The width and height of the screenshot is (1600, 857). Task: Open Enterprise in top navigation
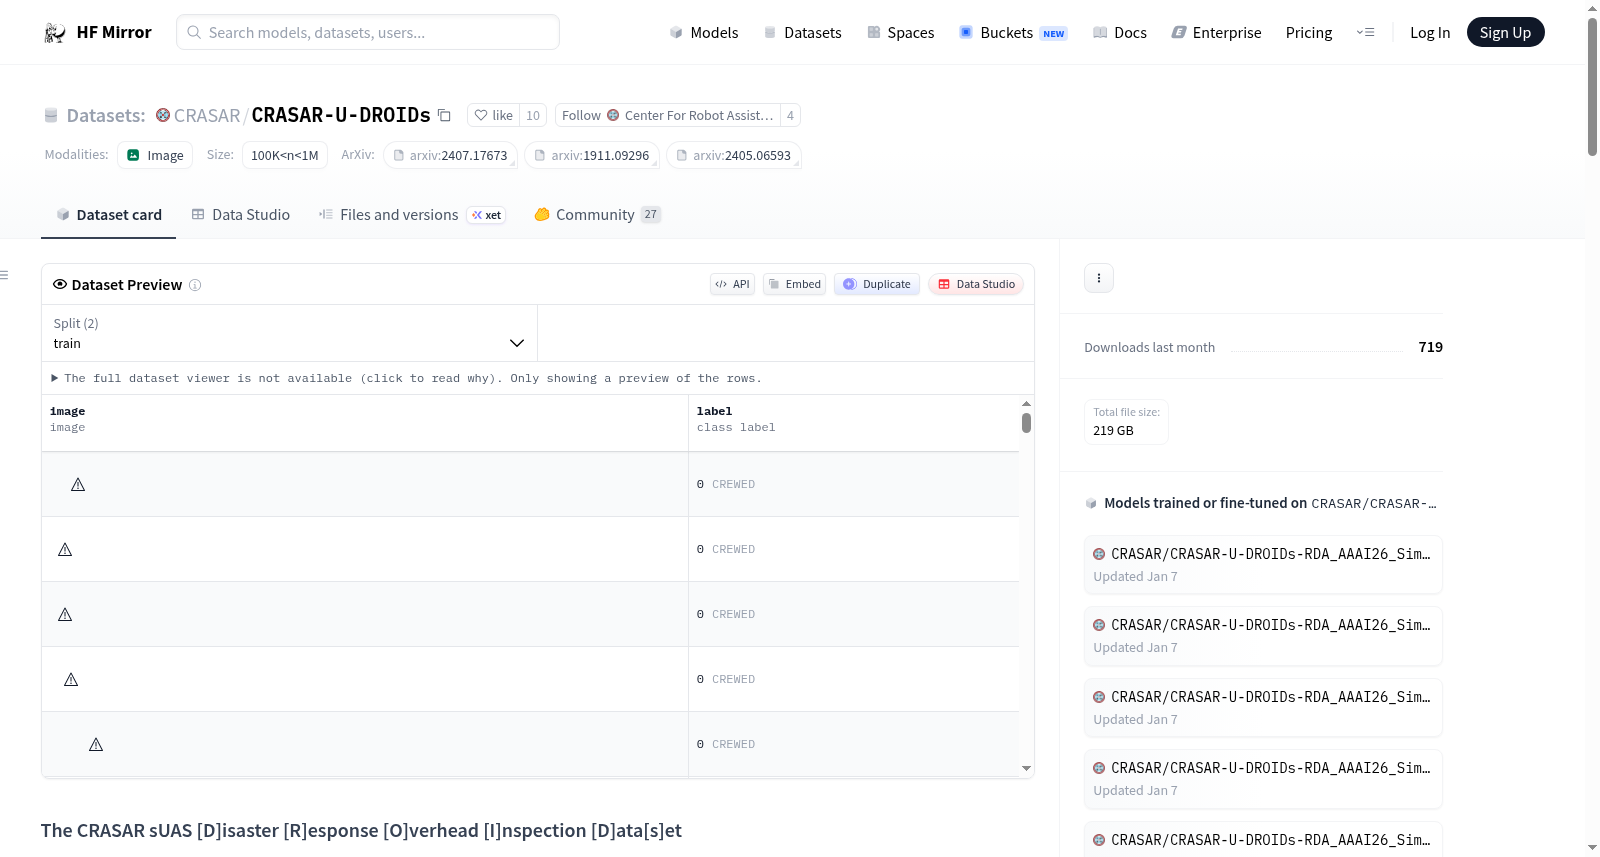click(1216, 33)
